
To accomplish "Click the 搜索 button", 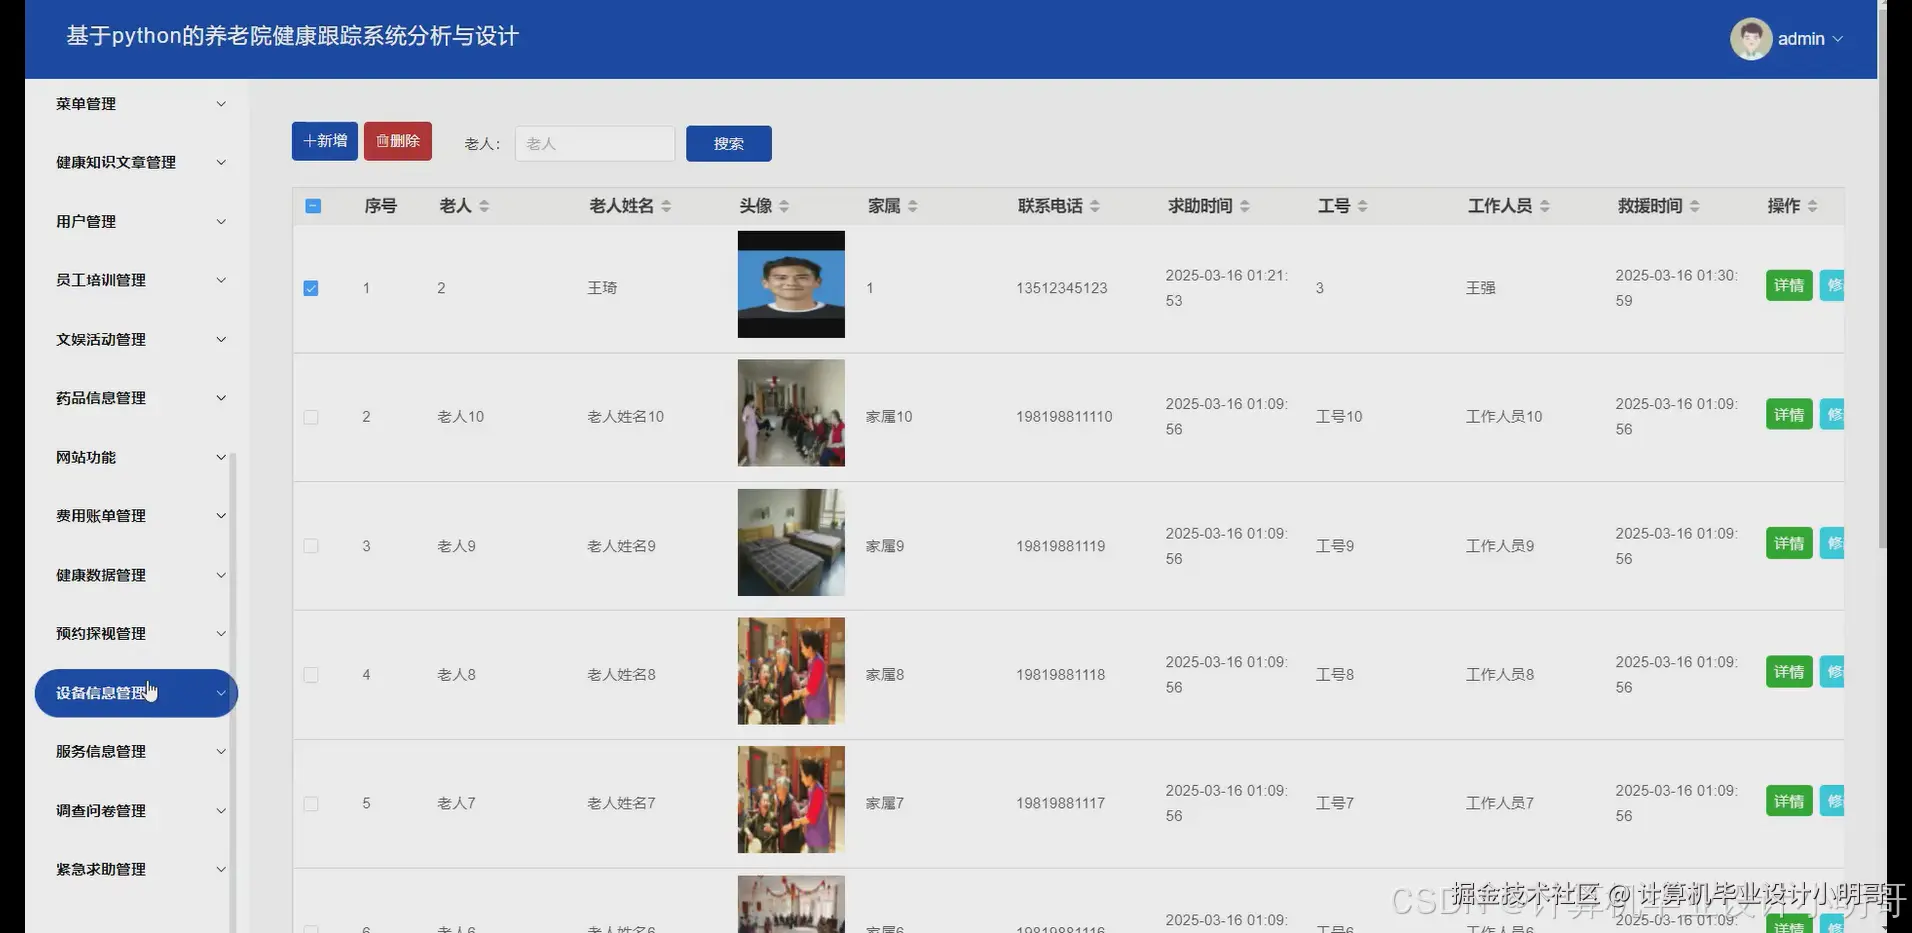I will click(729, 144).
